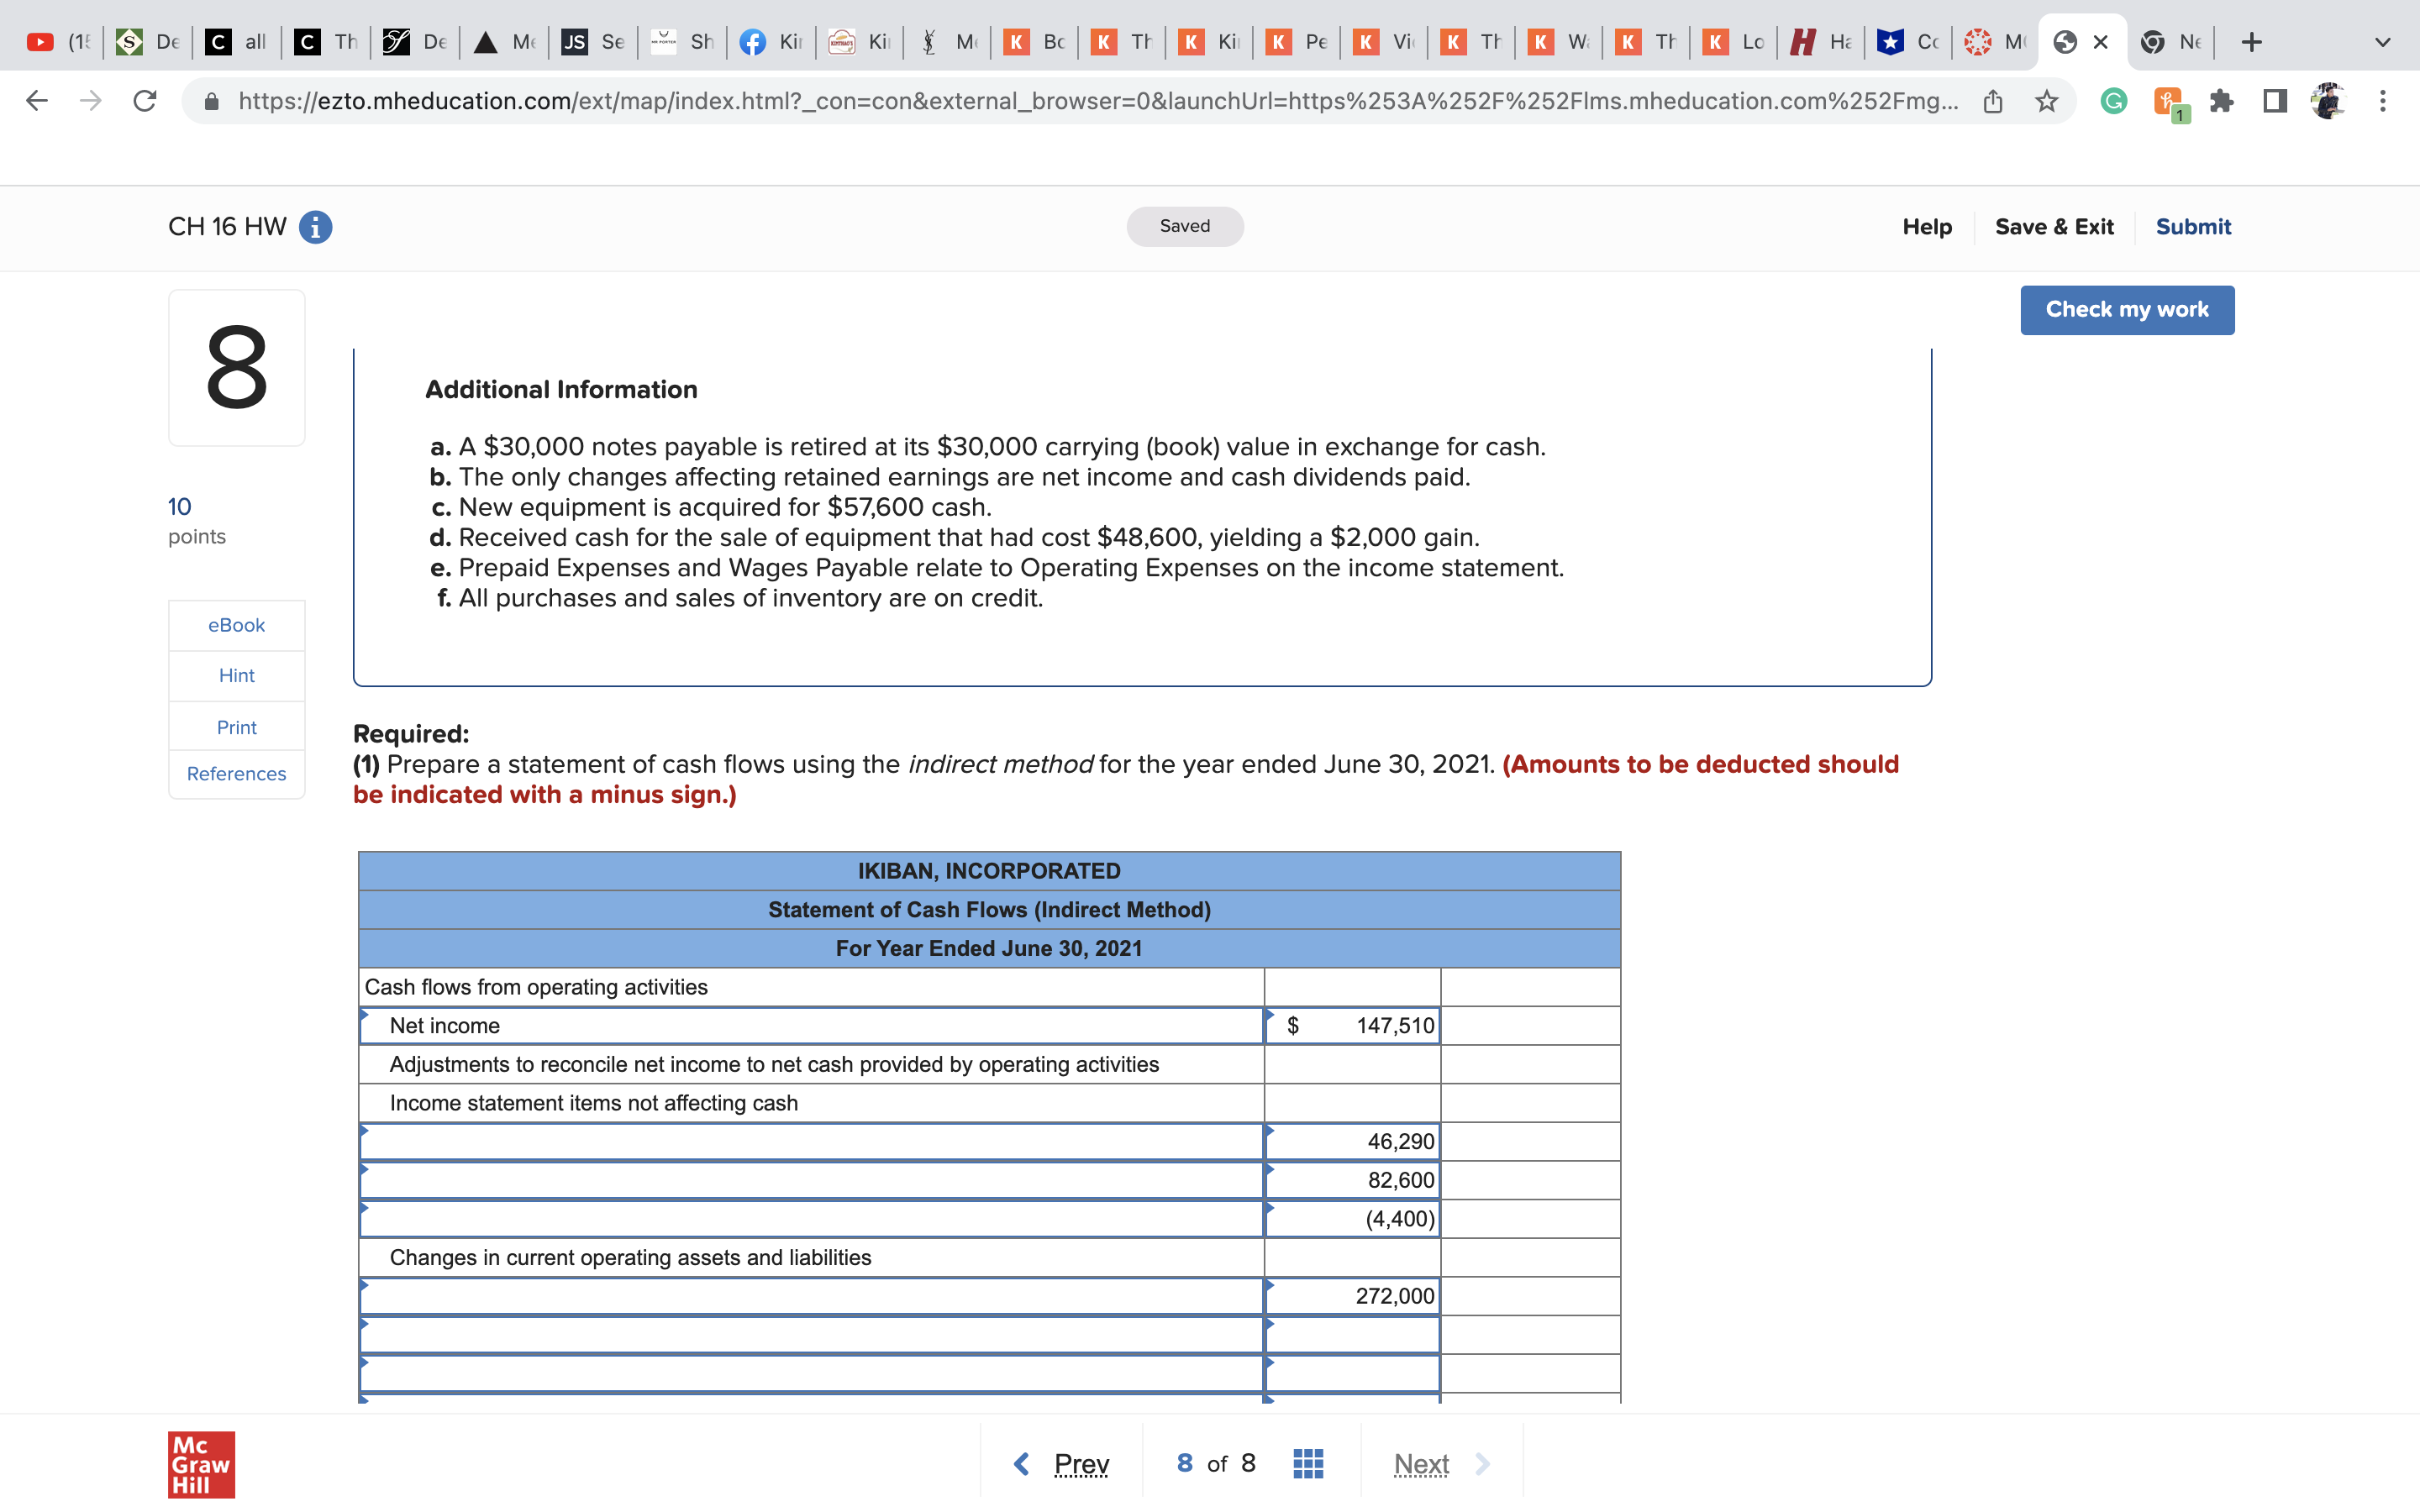Open a new tab with the plus icon
The image size is (2420, 1512).
(2251, 42)
